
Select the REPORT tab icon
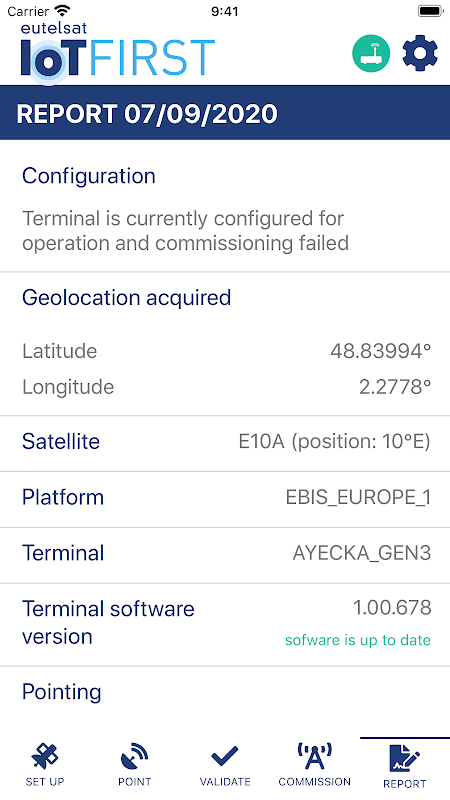(405, 764)
